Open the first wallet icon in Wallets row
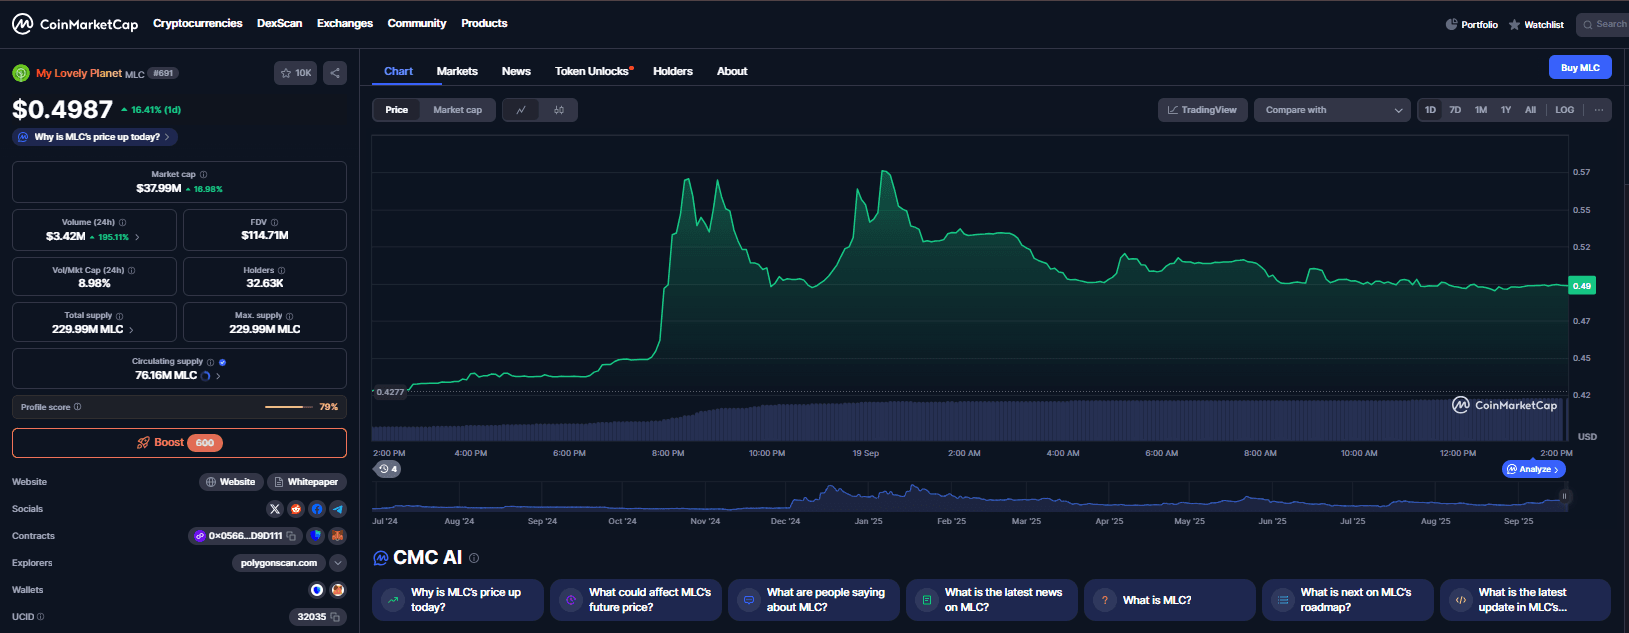Viewport: 1629px width, 633px height. point(317,590)
